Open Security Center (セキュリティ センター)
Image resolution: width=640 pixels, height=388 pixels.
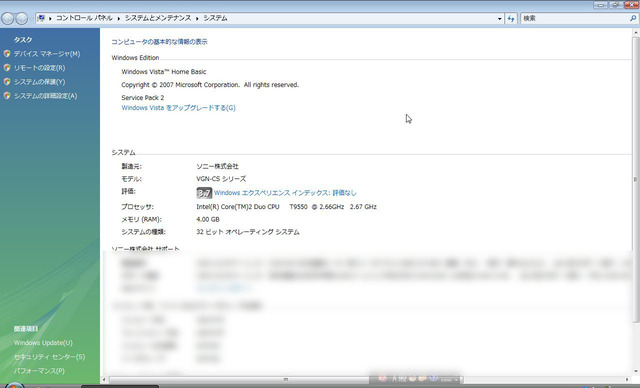(x=49, y=357)
